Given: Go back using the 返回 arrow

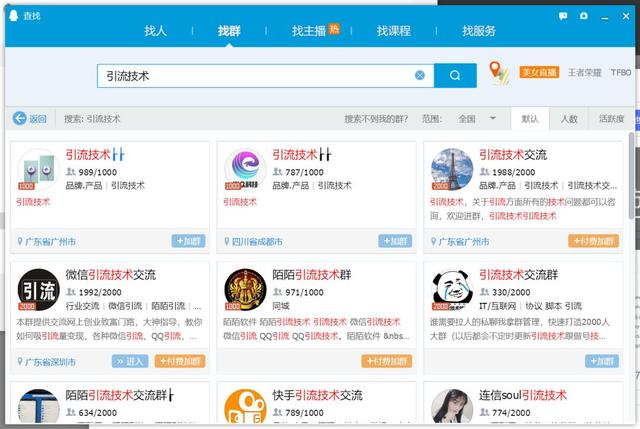Looking at the screenshot, I should (30, 118).
